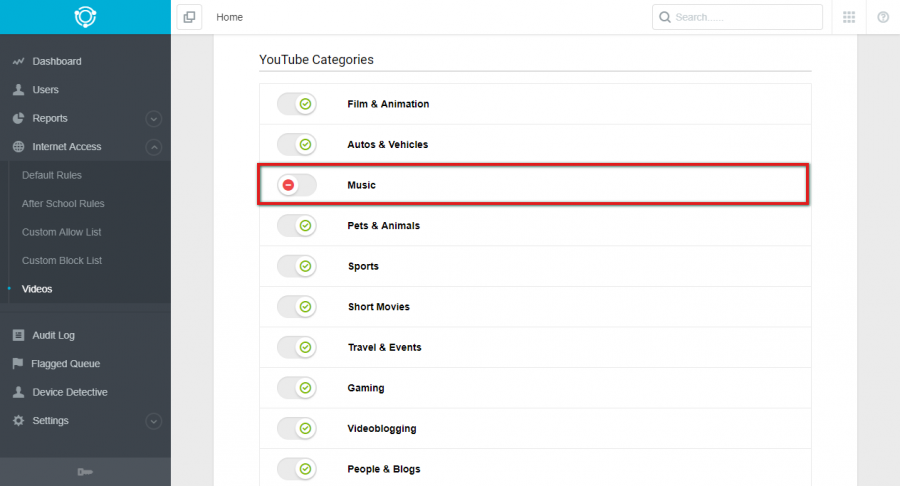Viewport: 900px width, 486px height.
Task: Collapse sidebar with bottom arrow icon
Action: coord(85,472)
